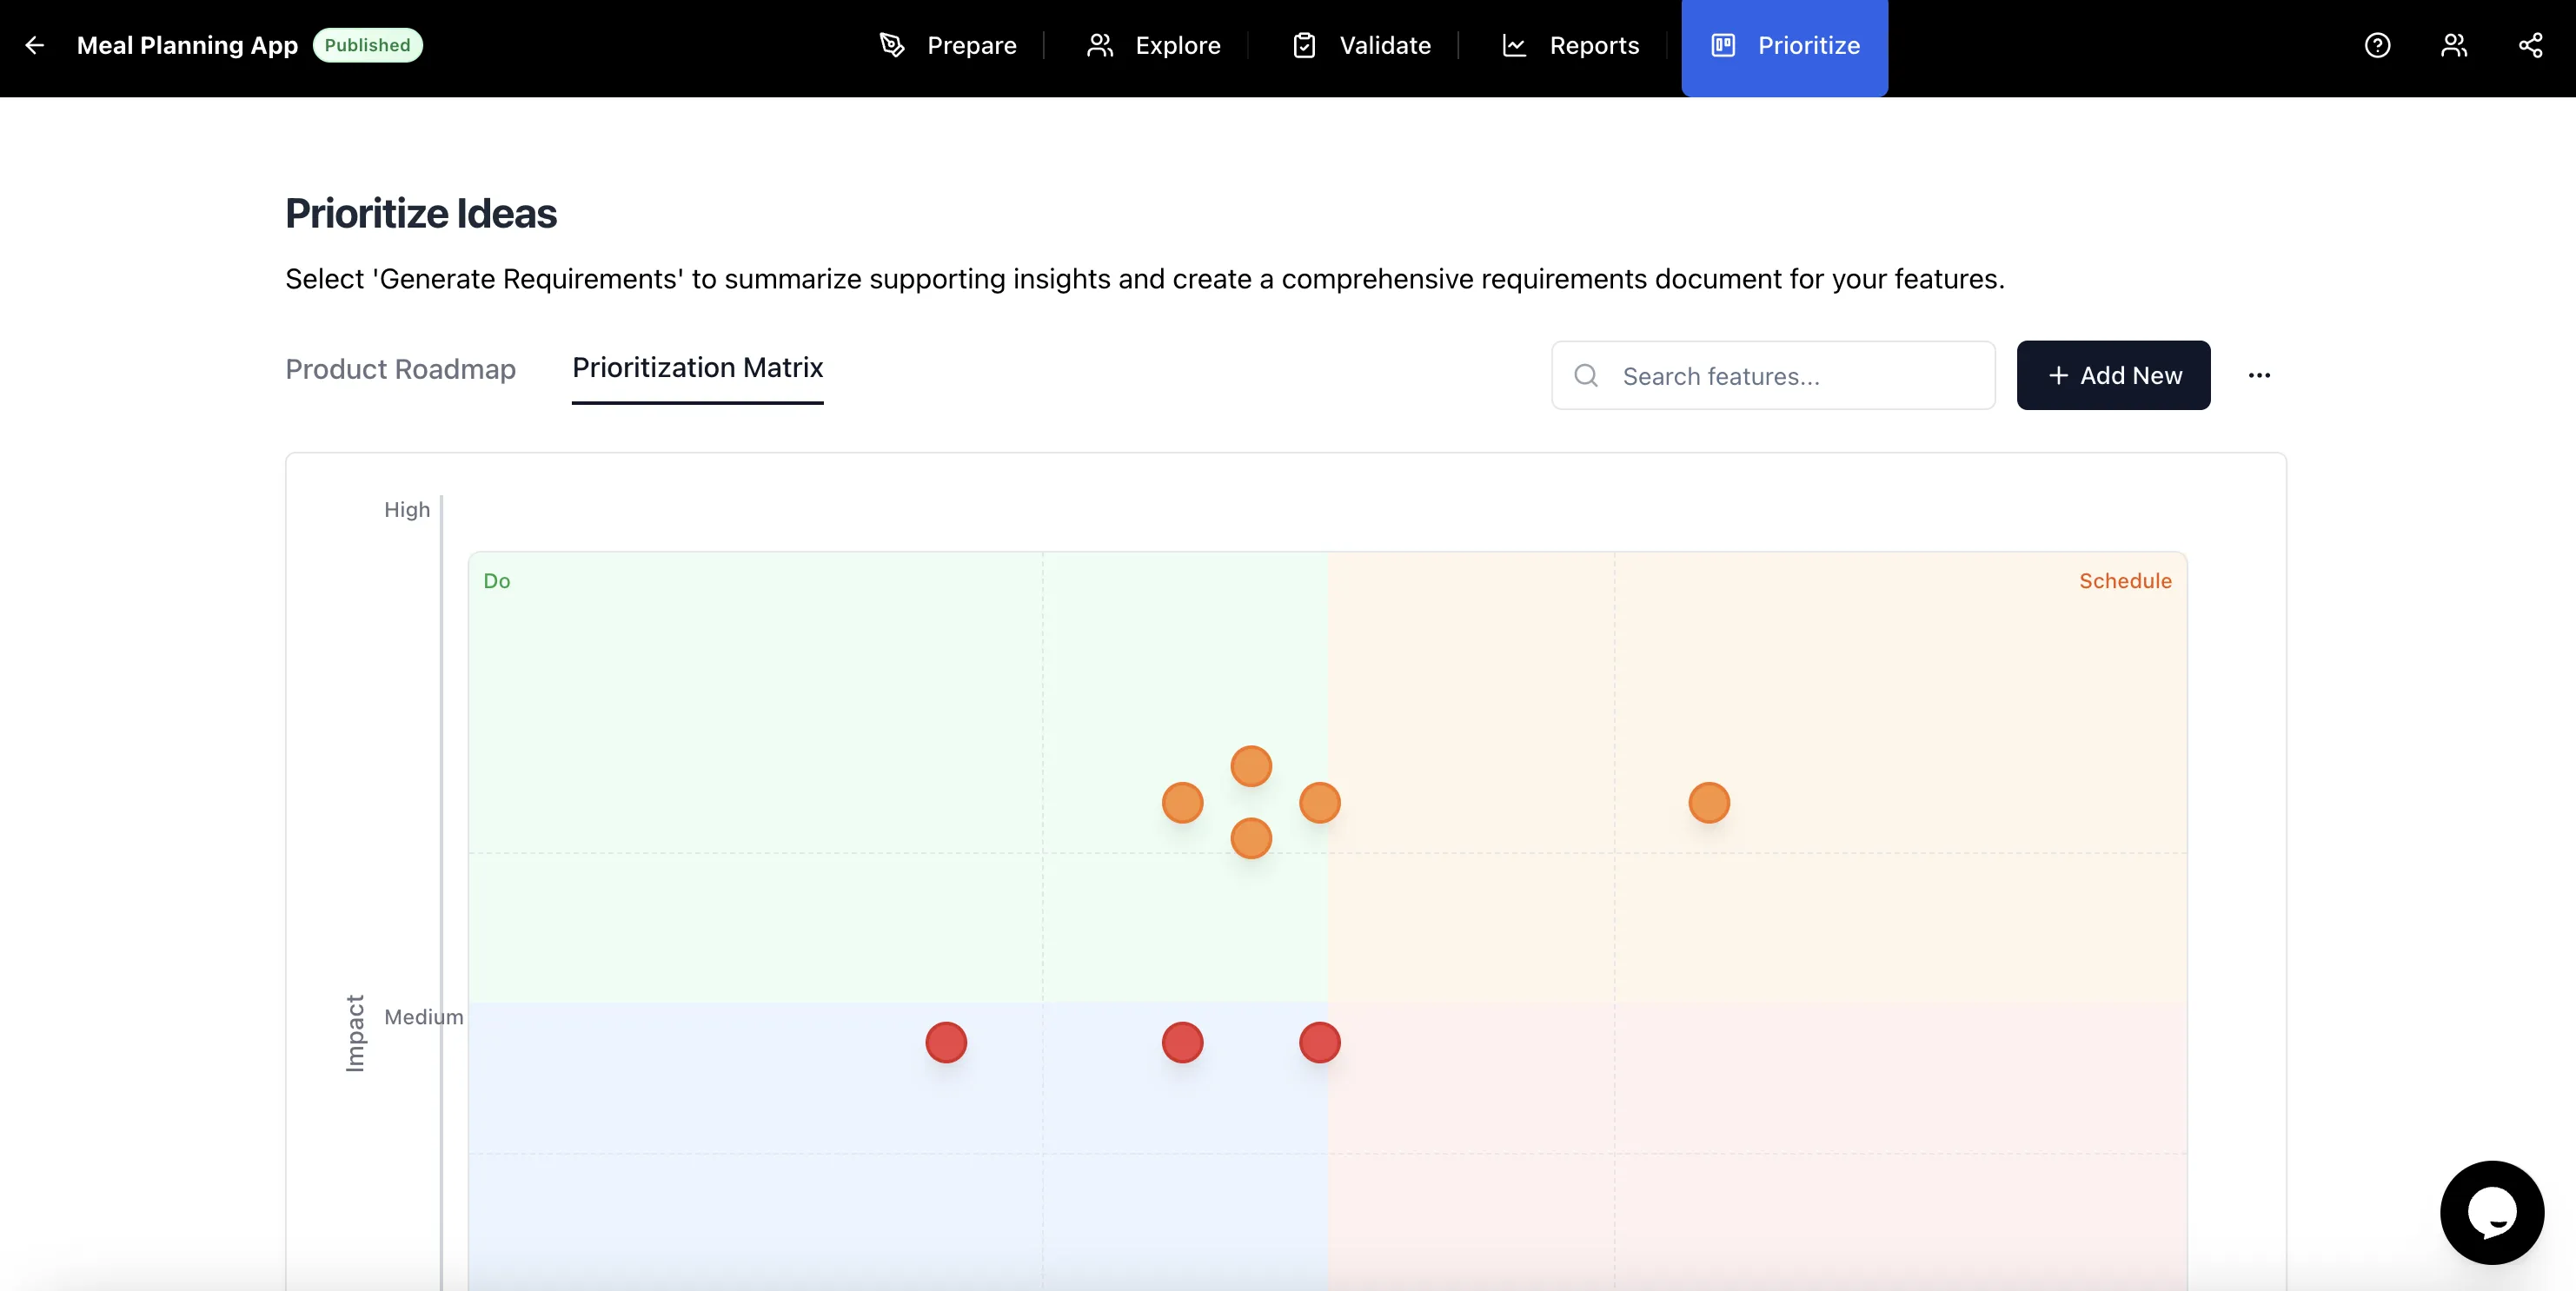Open the chat bubble widget
The width and height of the screenshot is (2576, 1291).
[x=2491, y=1212]
